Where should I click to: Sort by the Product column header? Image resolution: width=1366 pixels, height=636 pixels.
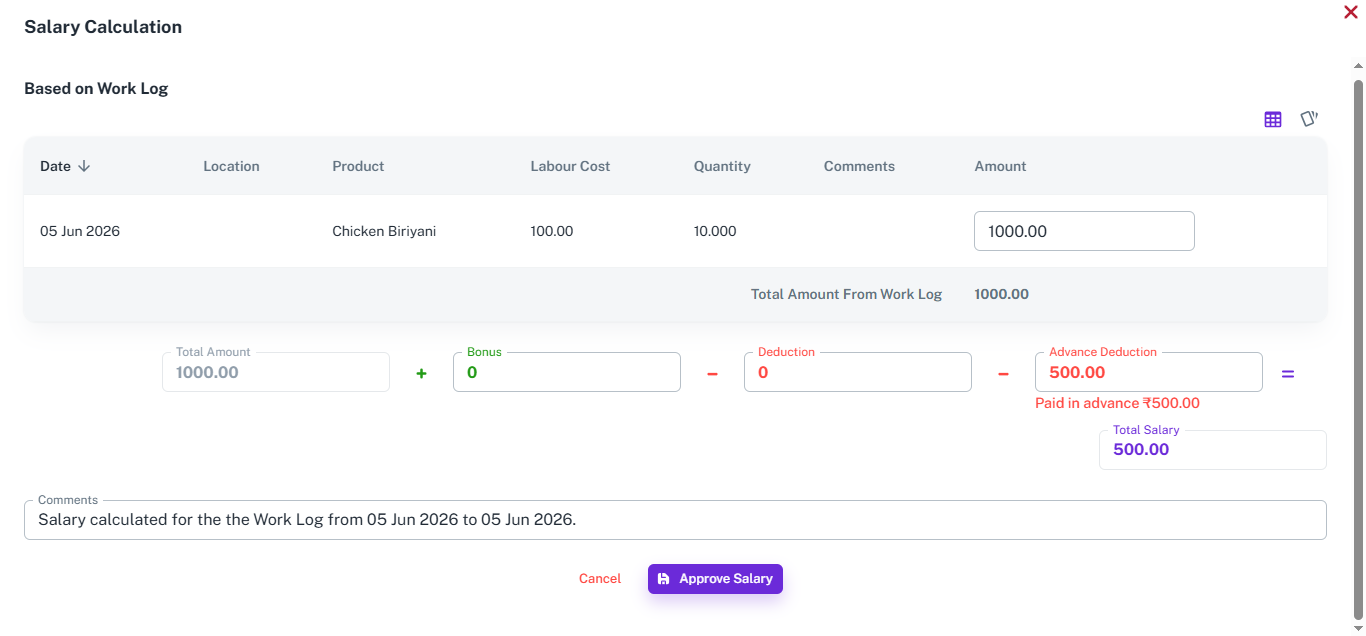click(358, 166)
